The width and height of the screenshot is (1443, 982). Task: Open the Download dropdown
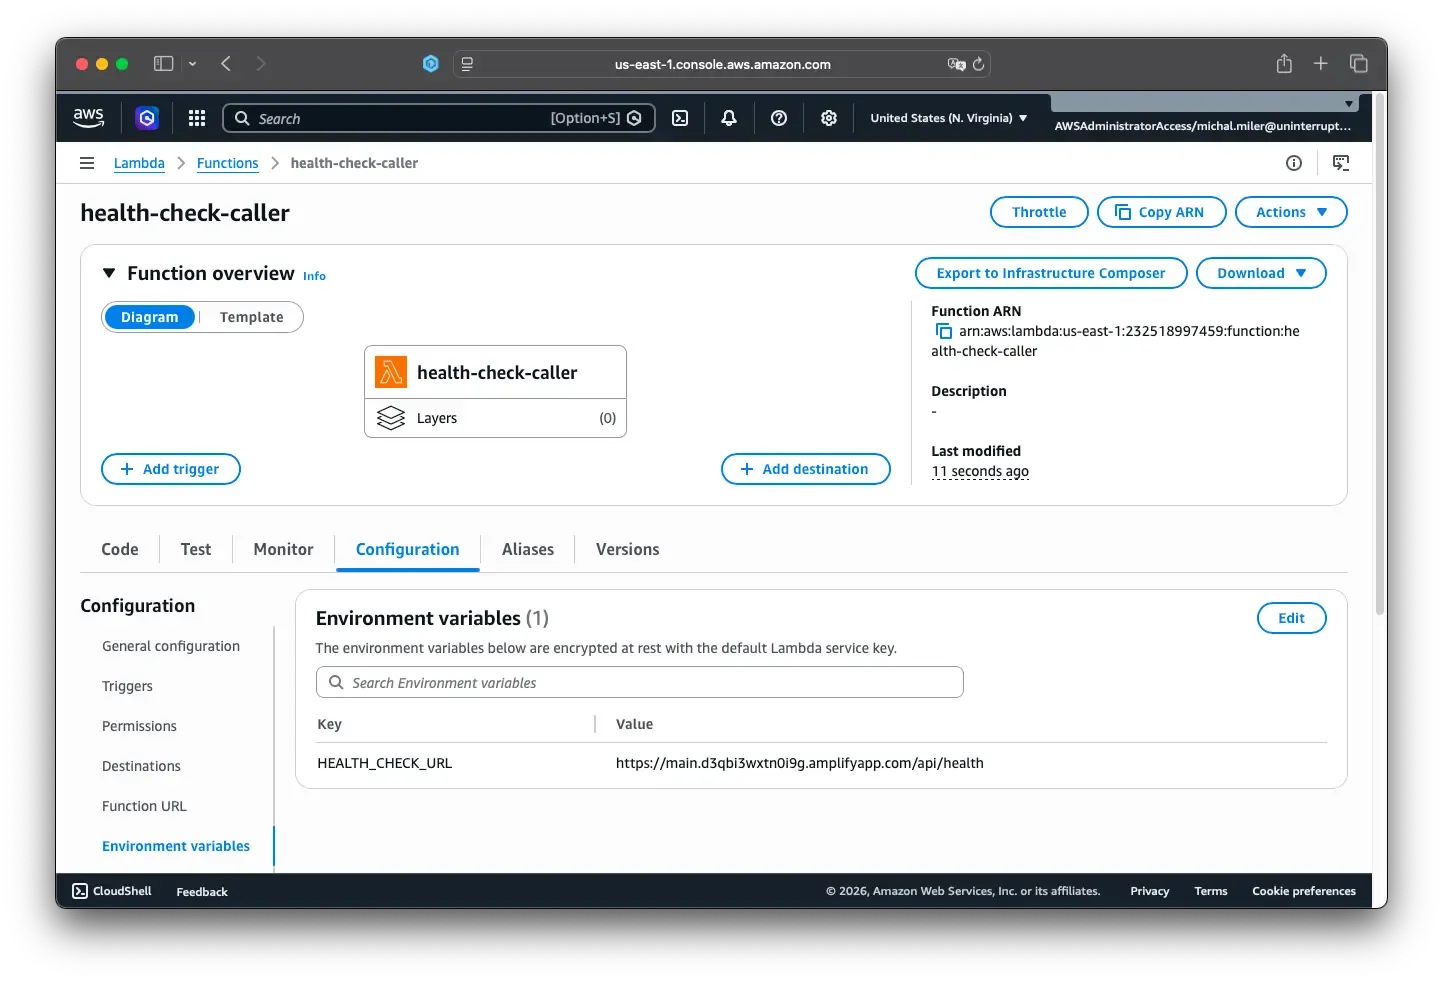pyautogui.click(x=1261, y=273)
